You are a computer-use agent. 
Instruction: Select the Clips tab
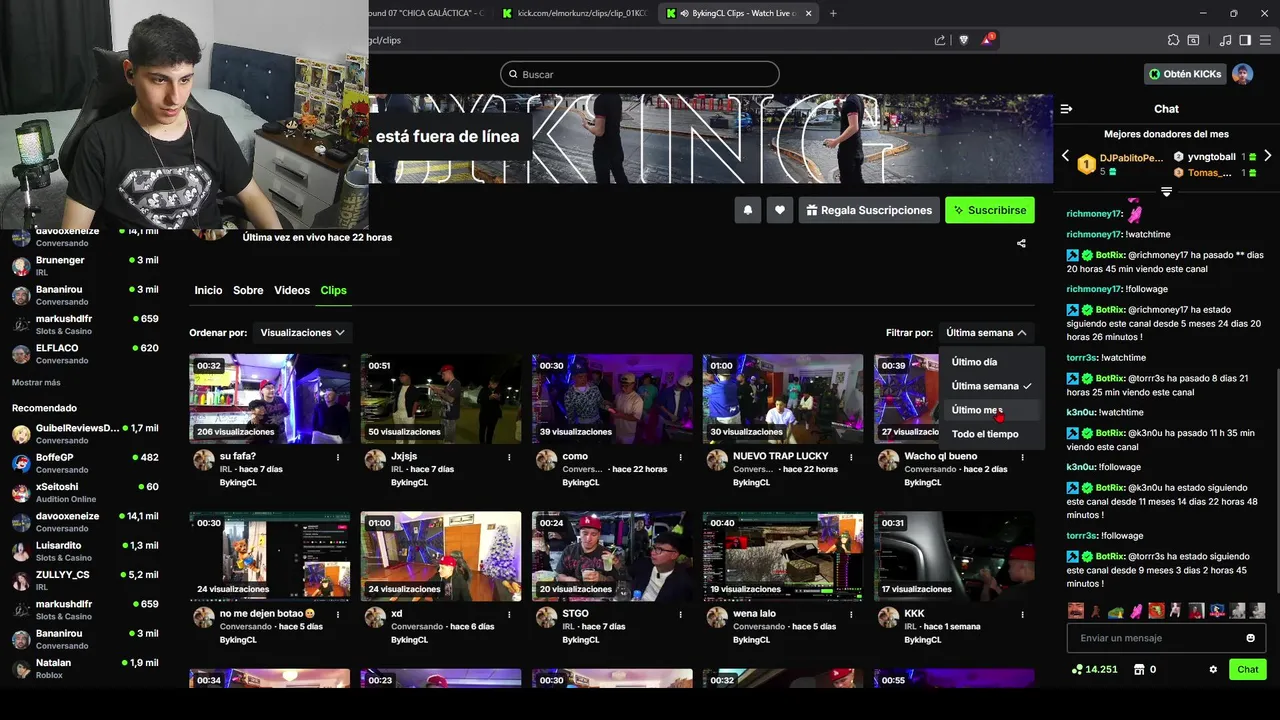333,290
